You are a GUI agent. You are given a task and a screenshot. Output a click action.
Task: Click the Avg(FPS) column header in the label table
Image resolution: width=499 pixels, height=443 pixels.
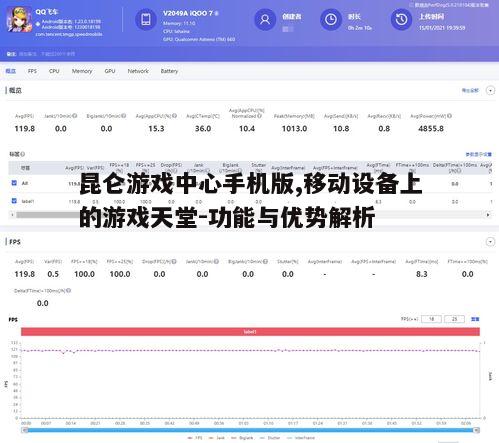pyautogui.click(x=74, y=168)
